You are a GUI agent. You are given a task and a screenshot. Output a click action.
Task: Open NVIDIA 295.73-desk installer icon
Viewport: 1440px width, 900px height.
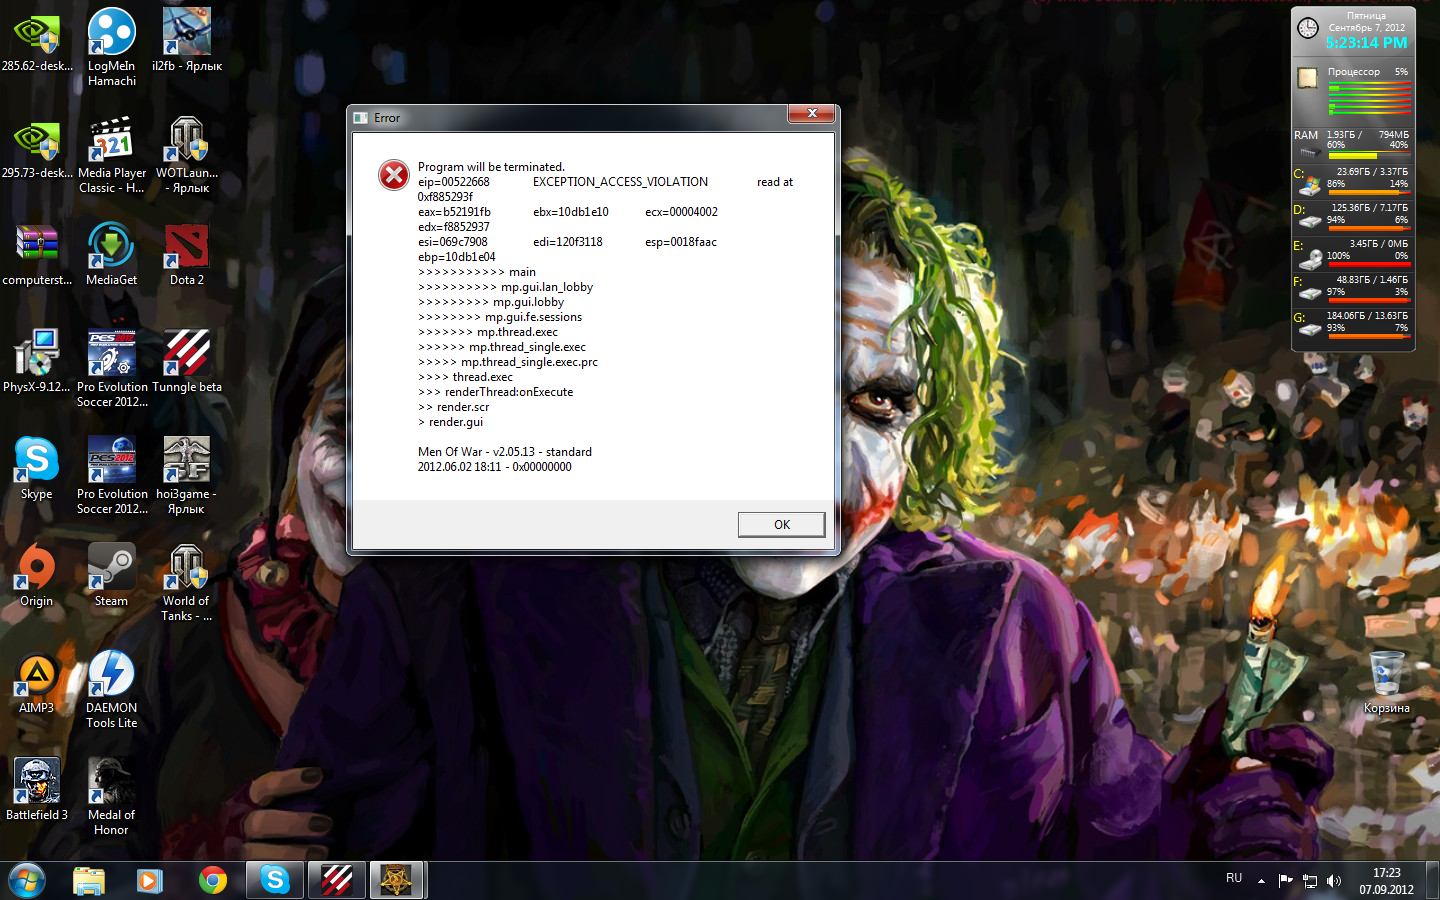pyautogui.click(x=37, y=150)
